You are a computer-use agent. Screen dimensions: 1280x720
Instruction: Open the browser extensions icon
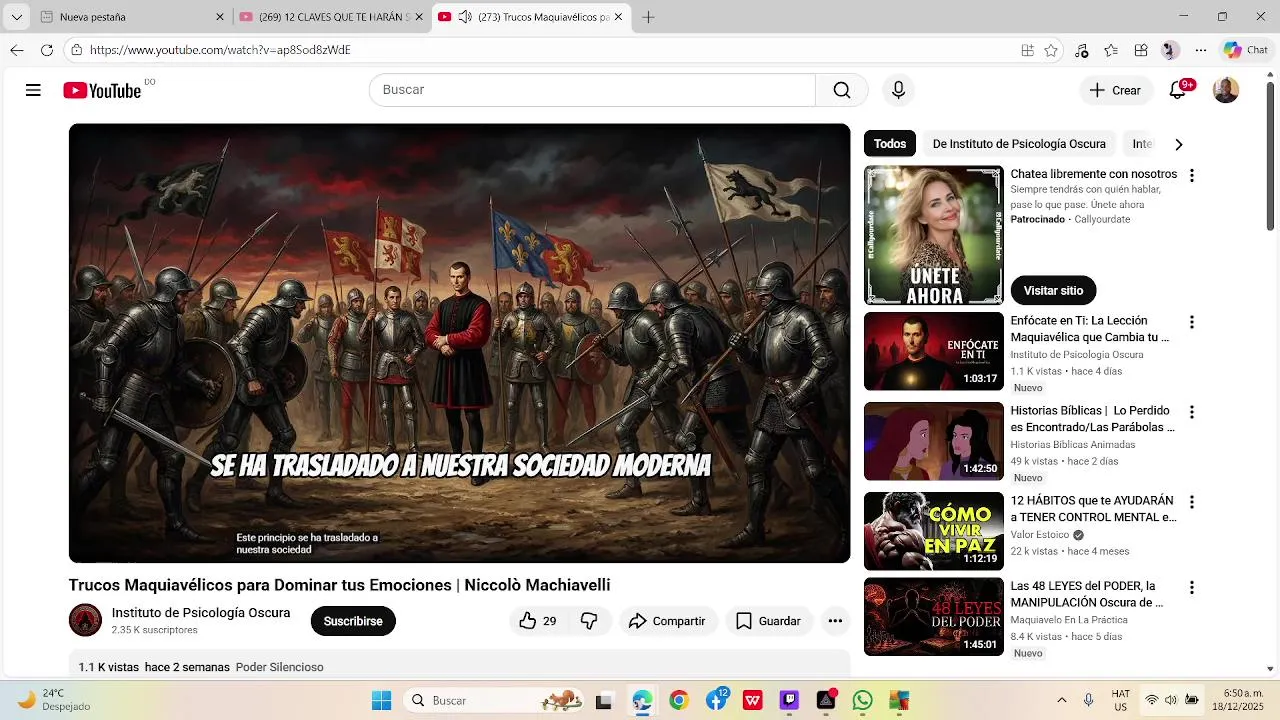coord(1141,50)
